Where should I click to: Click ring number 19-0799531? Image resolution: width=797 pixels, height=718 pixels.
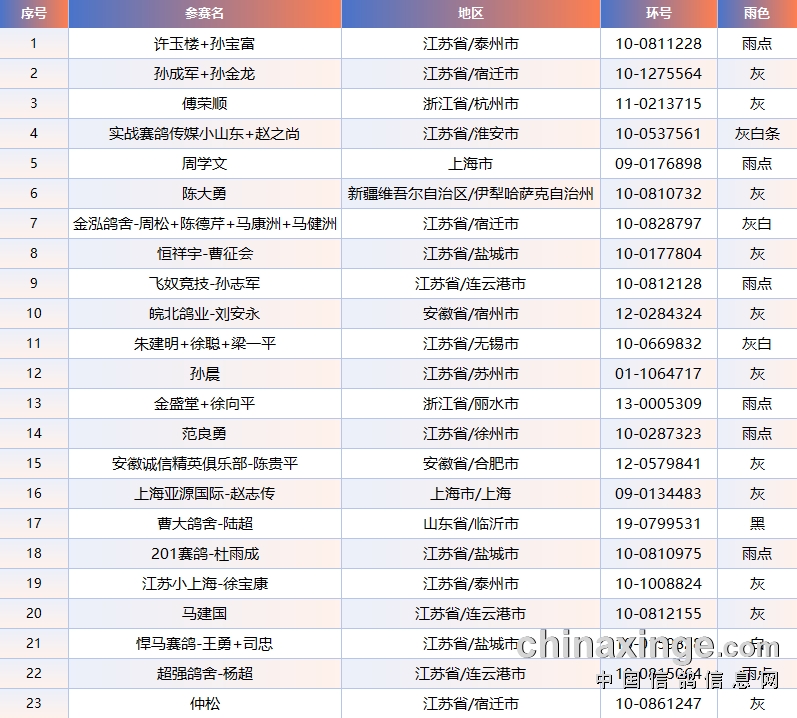658,524
